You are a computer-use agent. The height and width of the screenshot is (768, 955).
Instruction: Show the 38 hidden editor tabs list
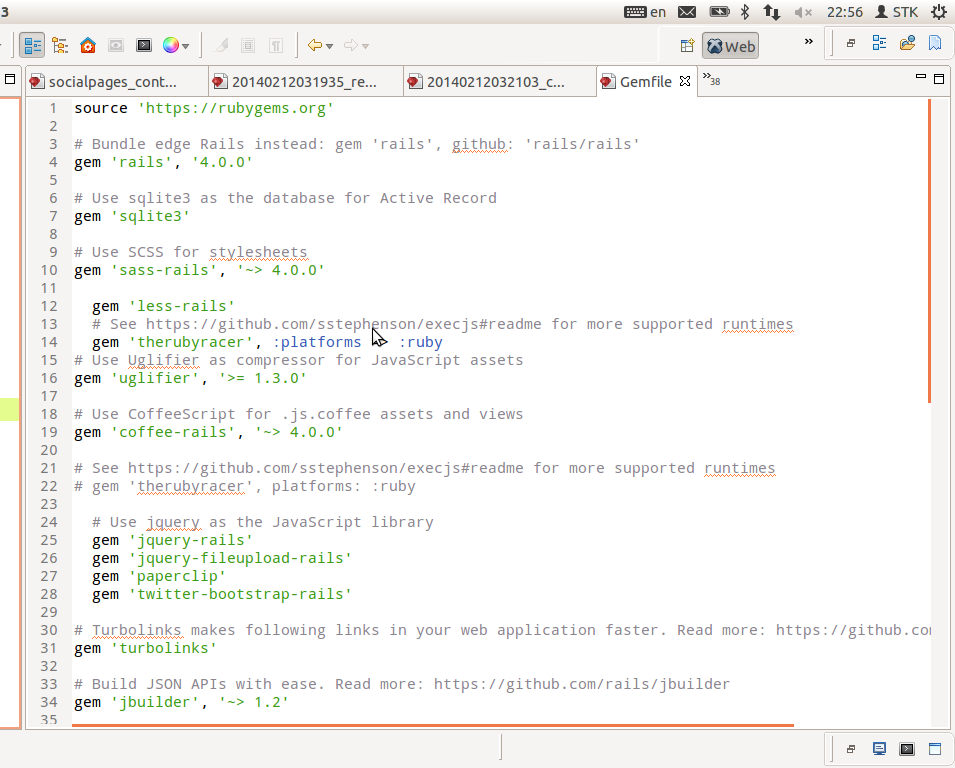click(x=711, y=79)
